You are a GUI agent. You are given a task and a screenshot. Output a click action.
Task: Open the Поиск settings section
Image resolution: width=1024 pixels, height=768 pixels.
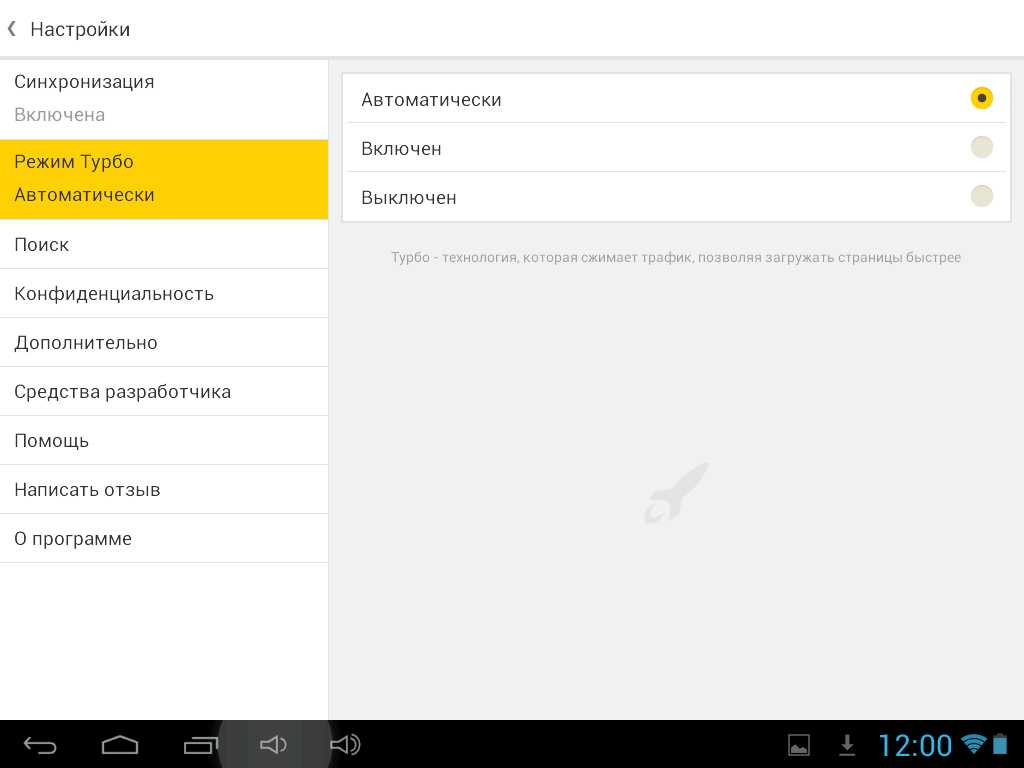click(x=164, y=244)
